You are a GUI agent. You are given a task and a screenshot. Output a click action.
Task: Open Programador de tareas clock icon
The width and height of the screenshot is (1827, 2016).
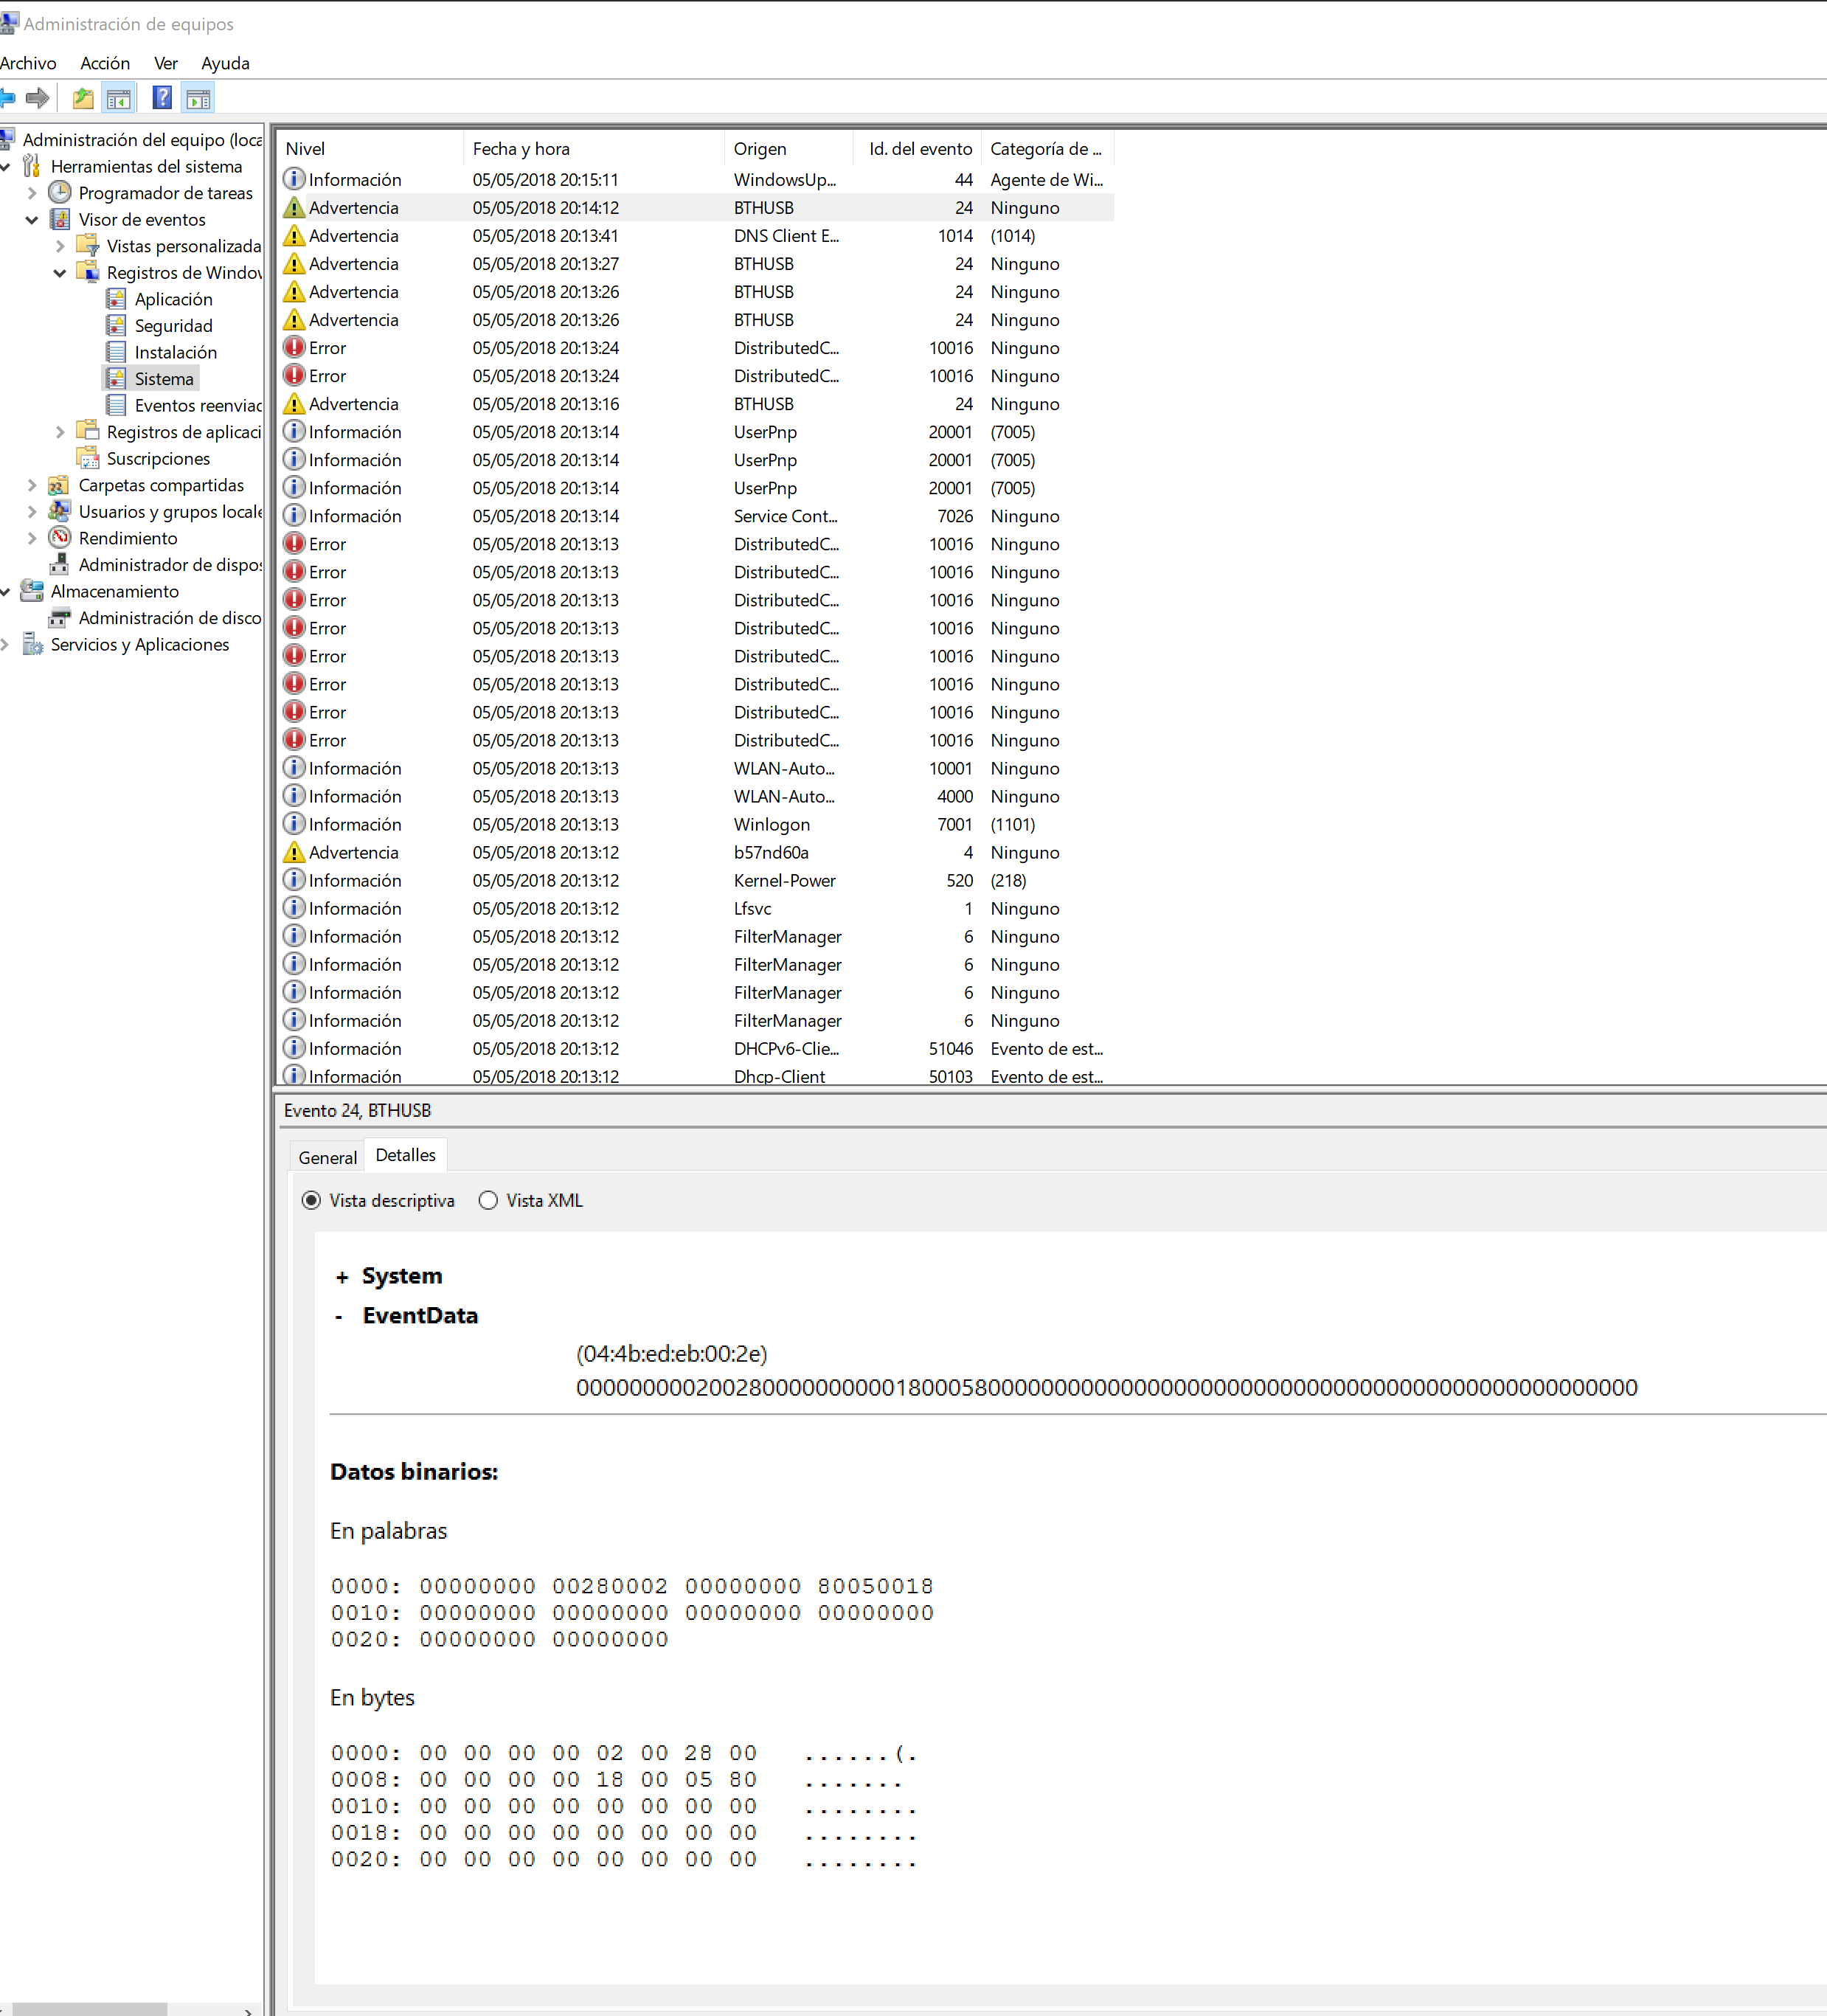61,192
